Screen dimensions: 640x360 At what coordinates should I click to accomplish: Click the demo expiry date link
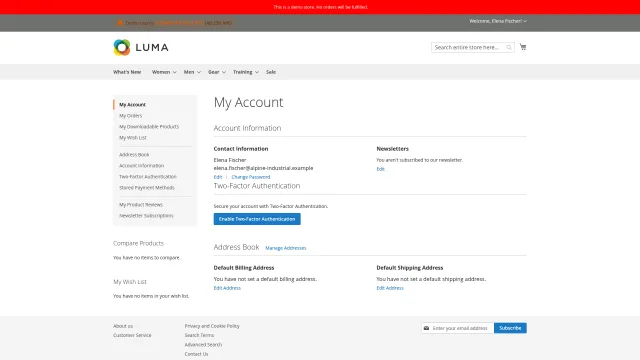[179, 23]
